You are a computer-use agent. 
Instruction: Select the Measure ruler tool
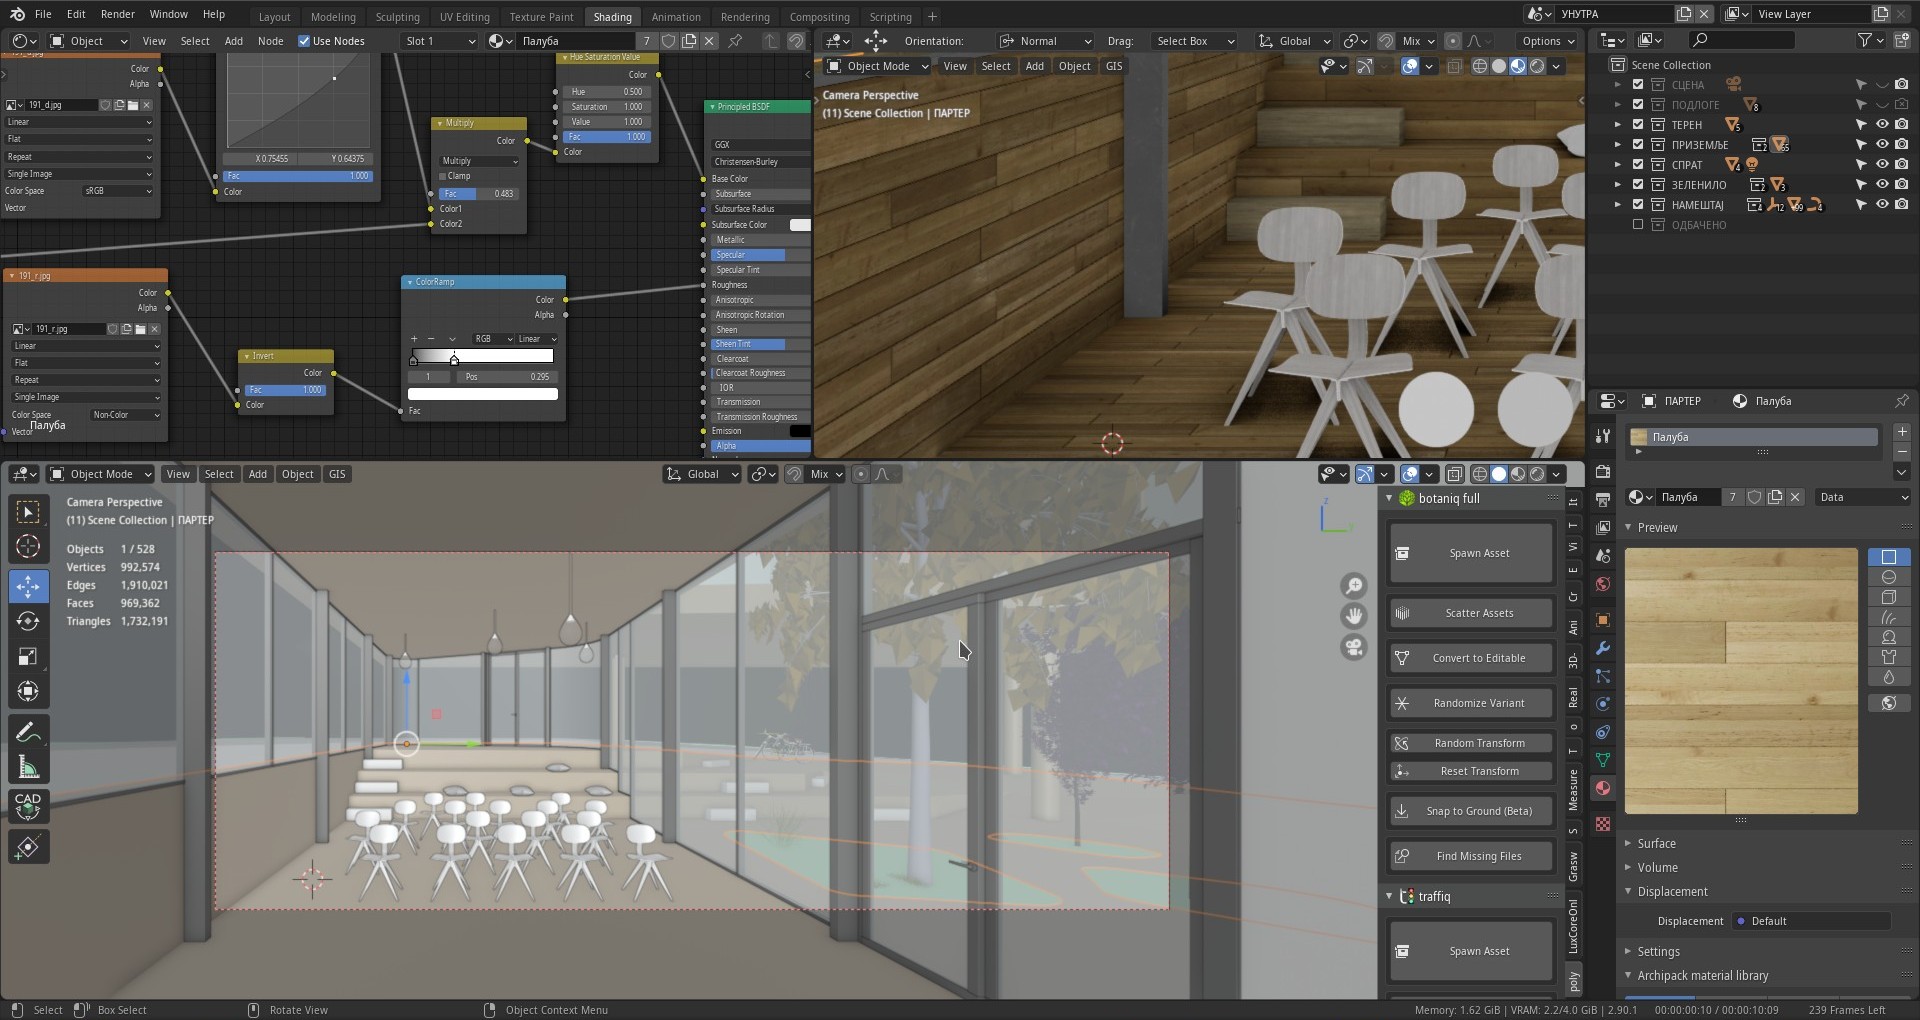pyautogui.click(x=28, y=767)
